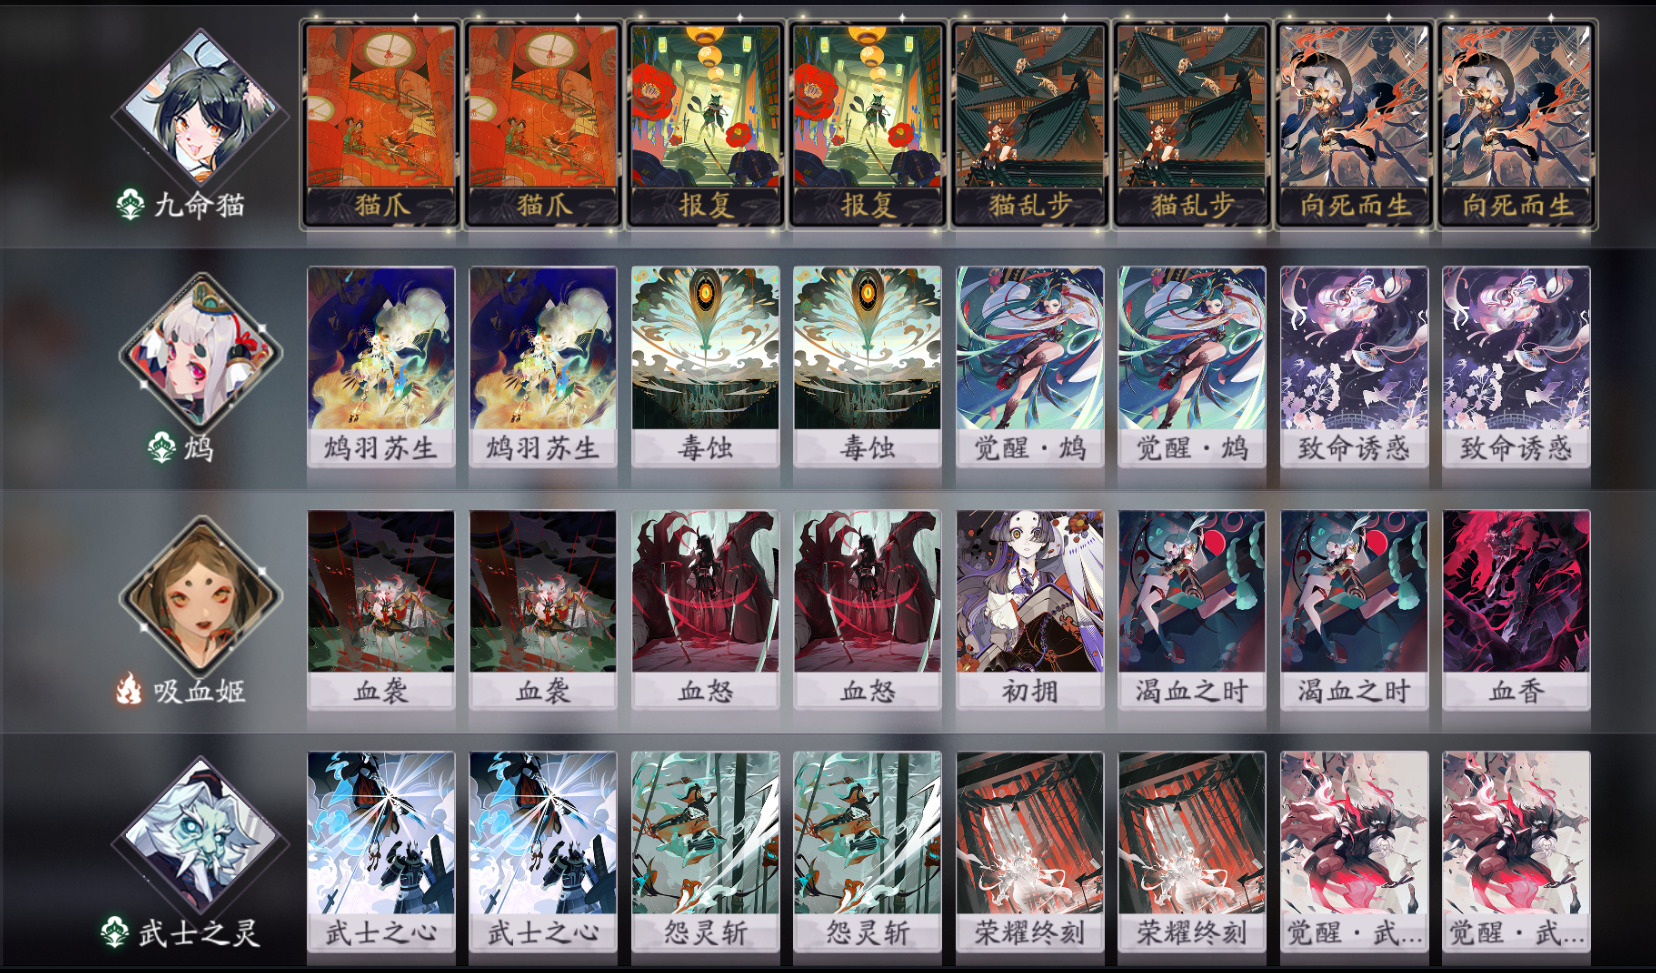The width and height of the screenshot is (1656, 973).
Task: Select the 吸血姬 character portrait
Action: 200,596
